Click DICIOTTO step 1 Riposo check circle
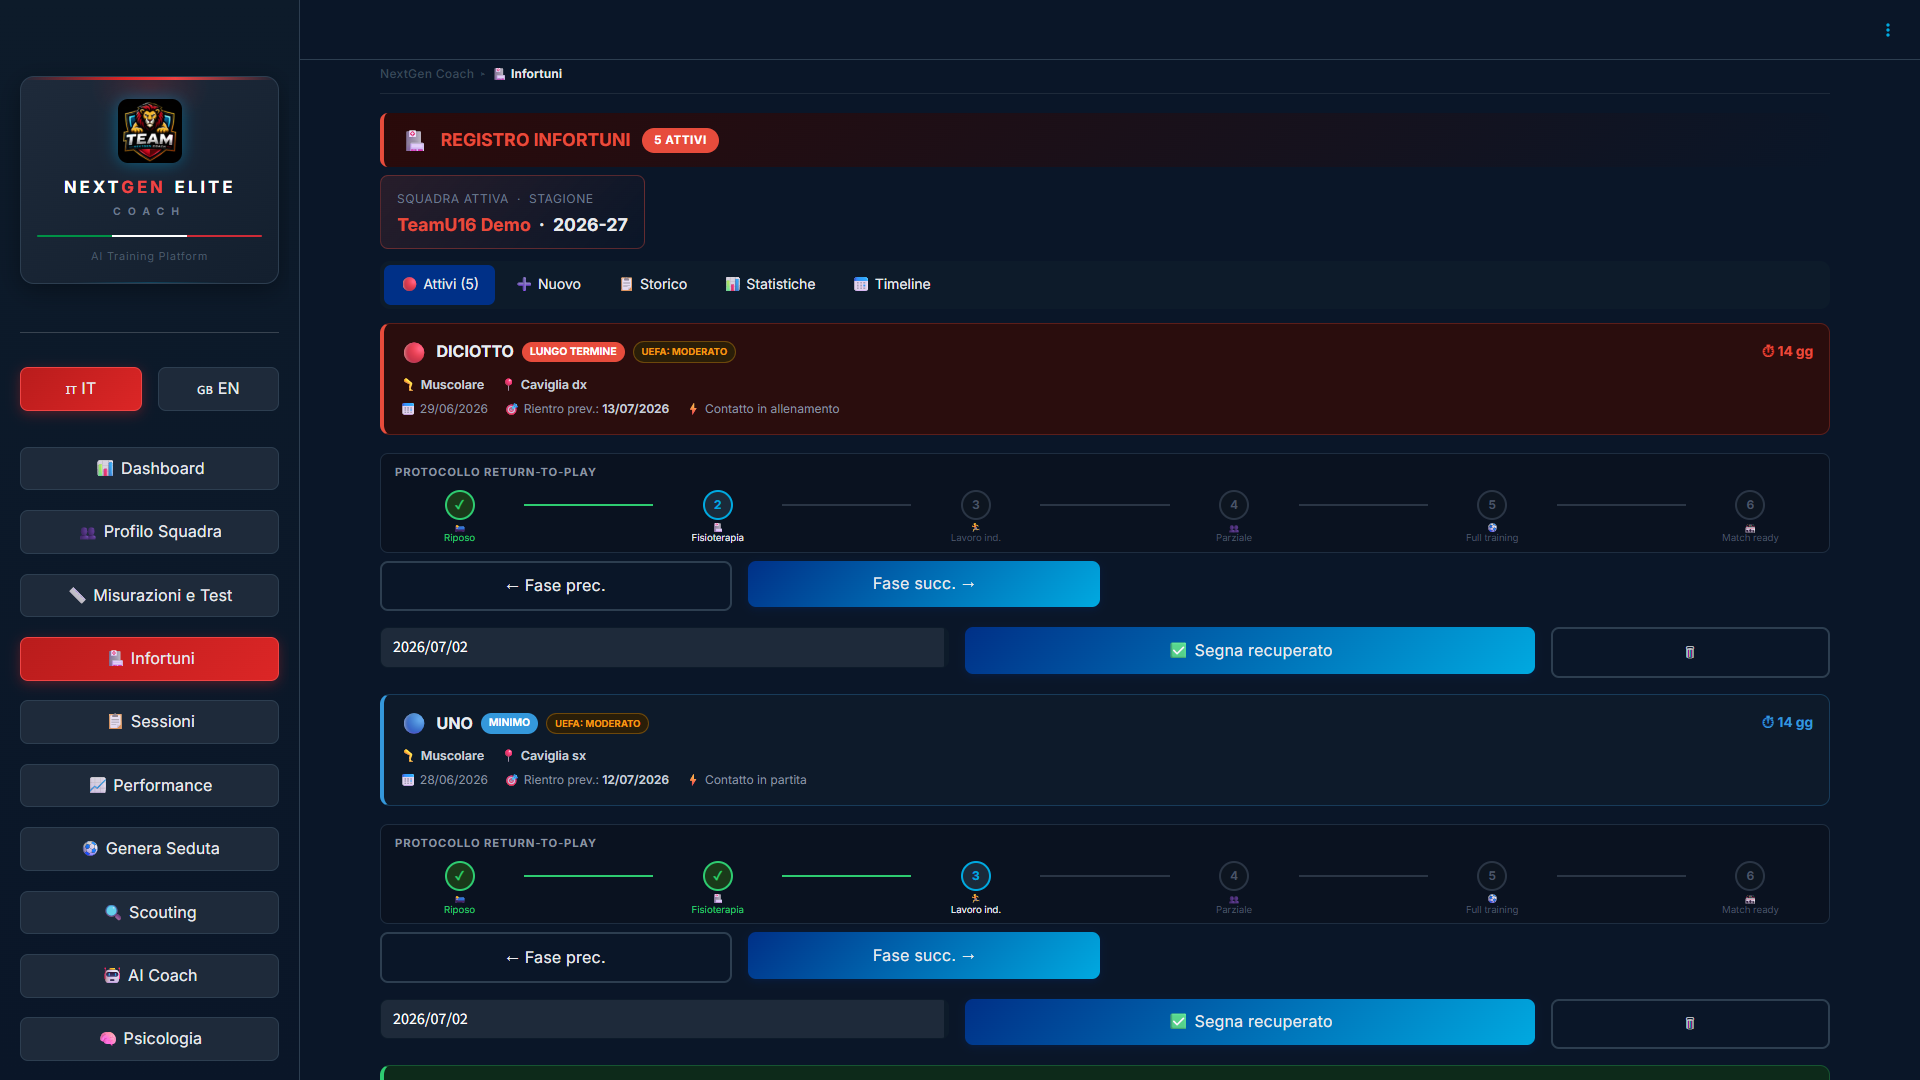The width and height of the screenshot is (1920, 1080). click(x=460, y=505)
